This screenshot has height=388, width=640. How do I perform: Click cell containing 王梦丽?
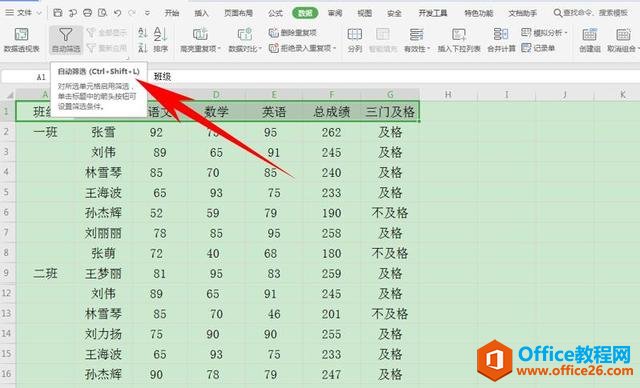click(103, 273)
